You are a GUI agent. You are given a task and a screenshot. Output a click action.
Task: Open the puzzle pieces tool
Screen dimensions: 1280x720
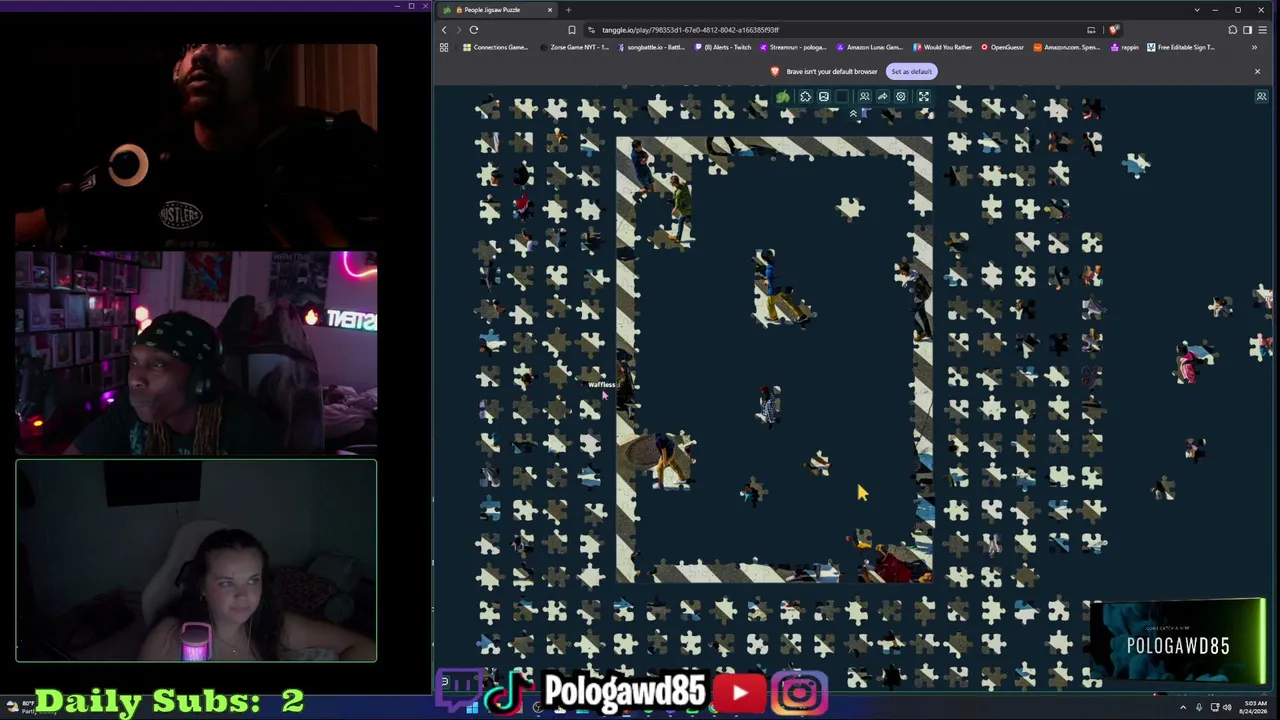805,97
